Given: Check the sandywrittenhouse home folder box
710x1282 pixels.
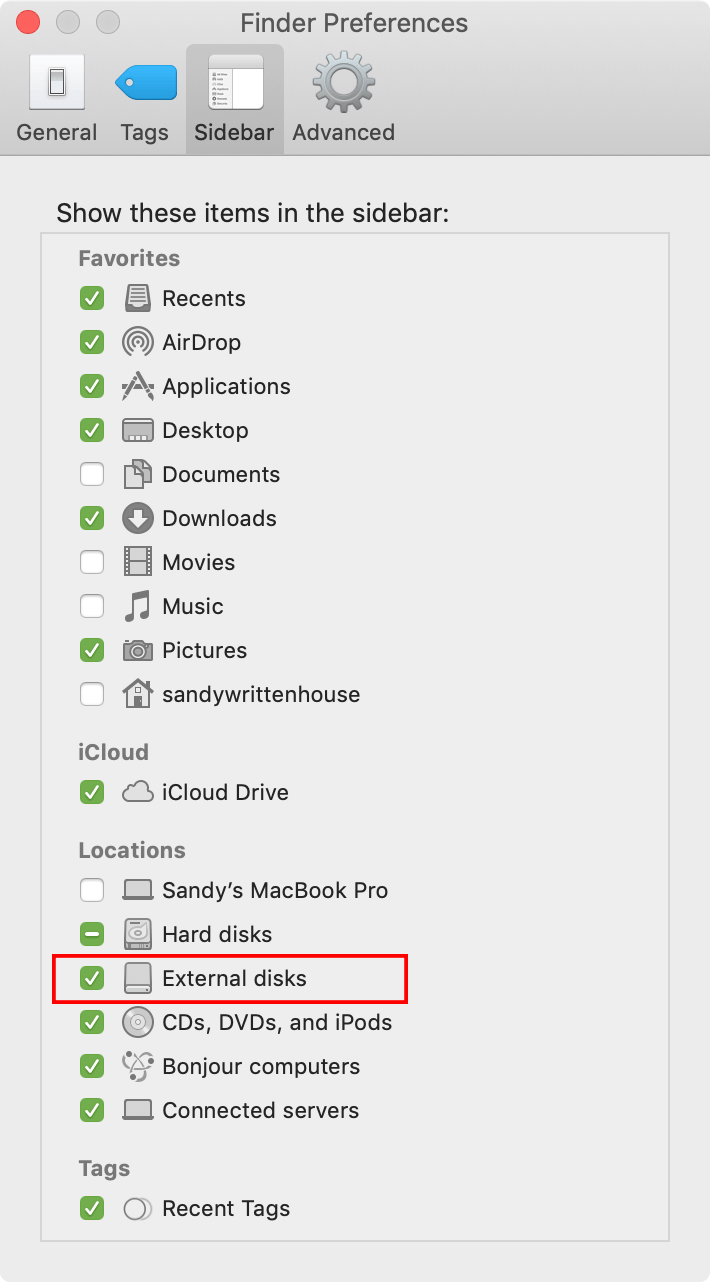Looking at the screenshot, I should (x=92, y=694).
